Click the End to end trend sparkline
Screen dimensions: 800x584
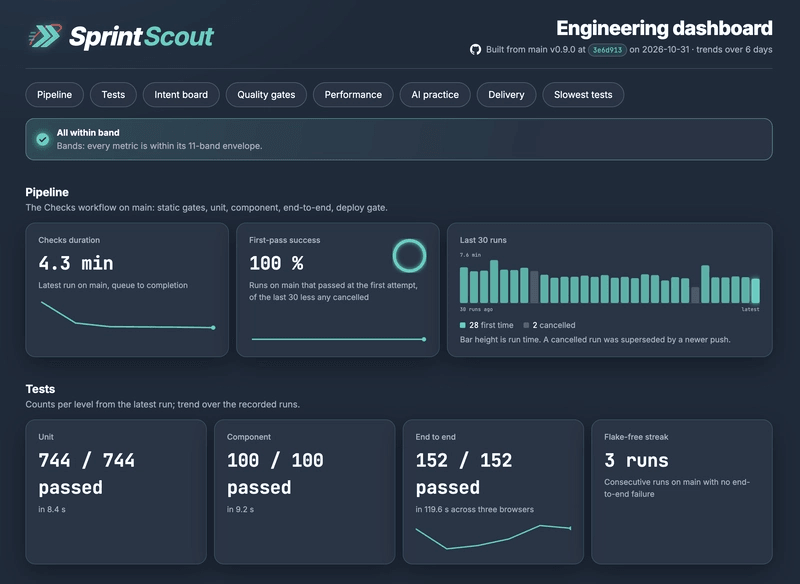pos(493,537)
